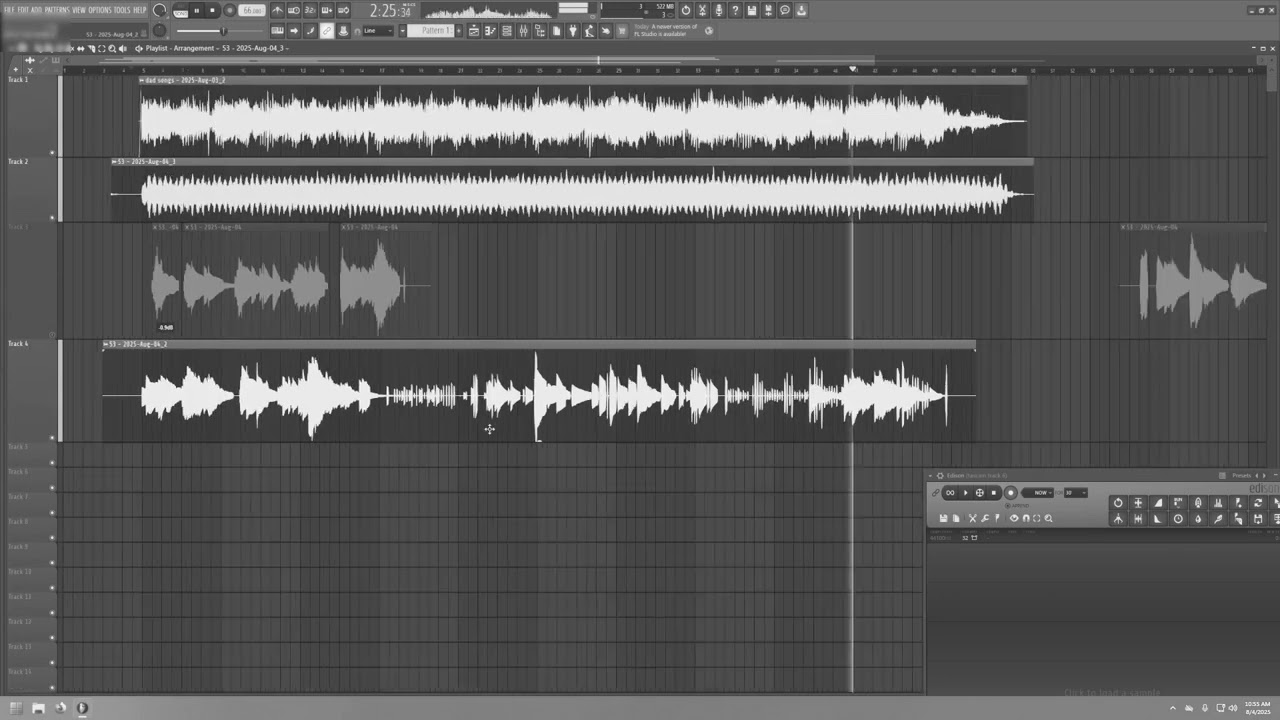Screen dimensions: 1280x720
Task: Click Edison loop playback button
Action: pyautogui.click(x=950, y=493)
